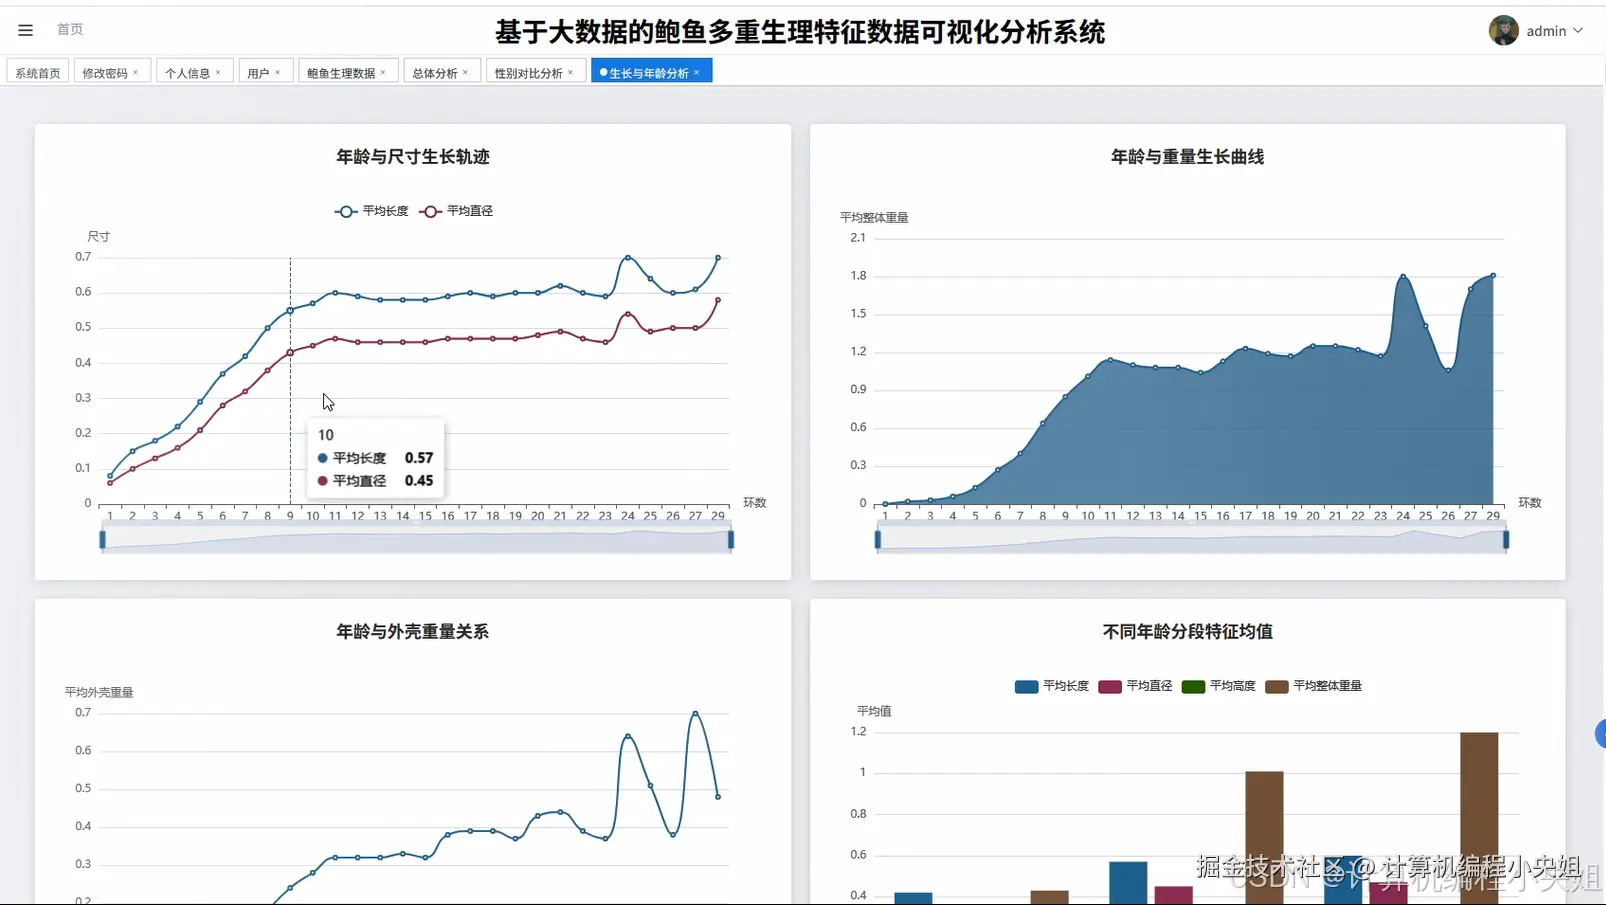Grab left zoom handle of 年龄与尺寸生长轨迹 slider
This screenshot has height=905, width=1606.
click(x=102, y=540)
